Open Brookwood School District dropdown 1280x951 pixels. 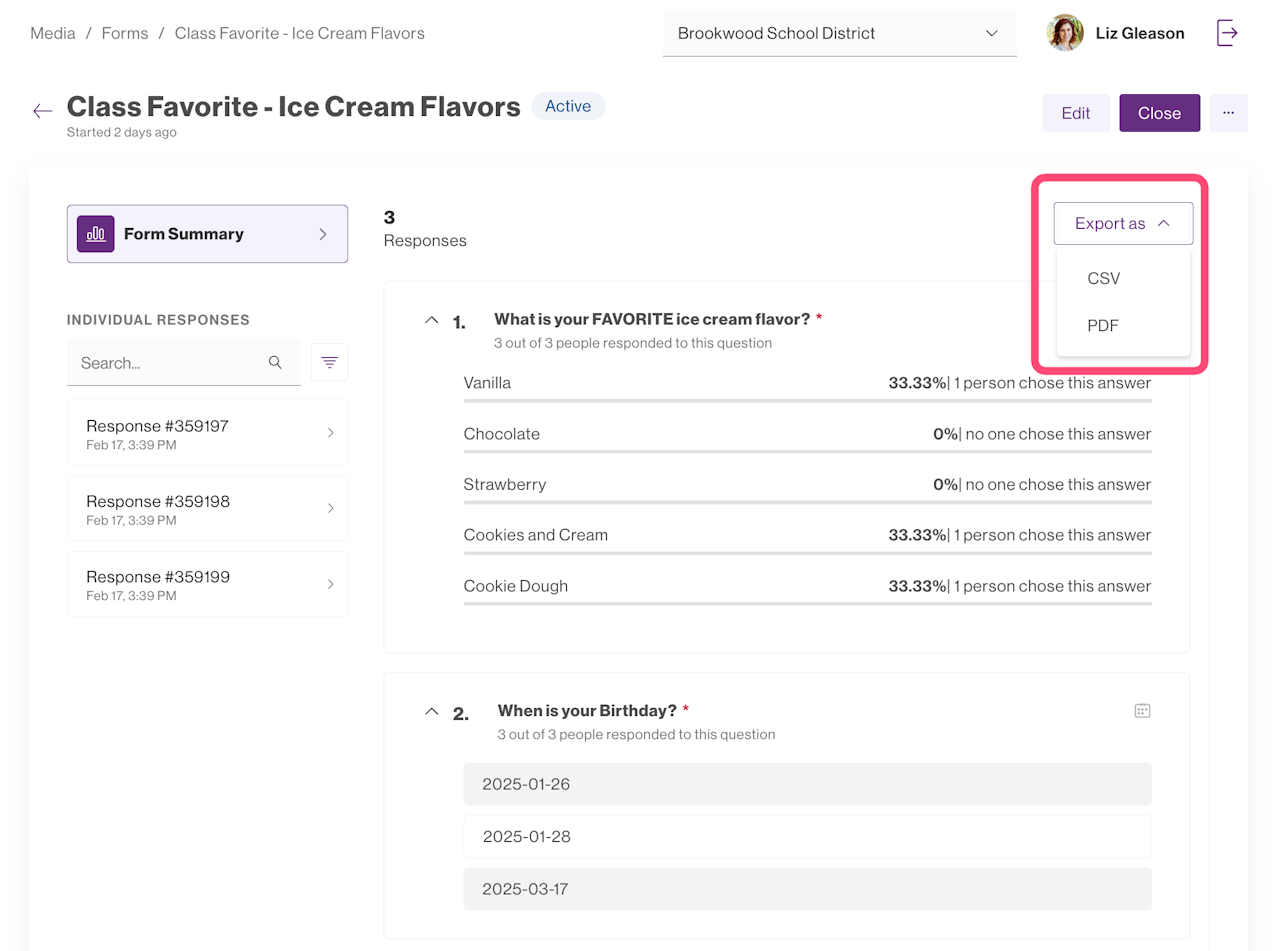pos(839,33)
